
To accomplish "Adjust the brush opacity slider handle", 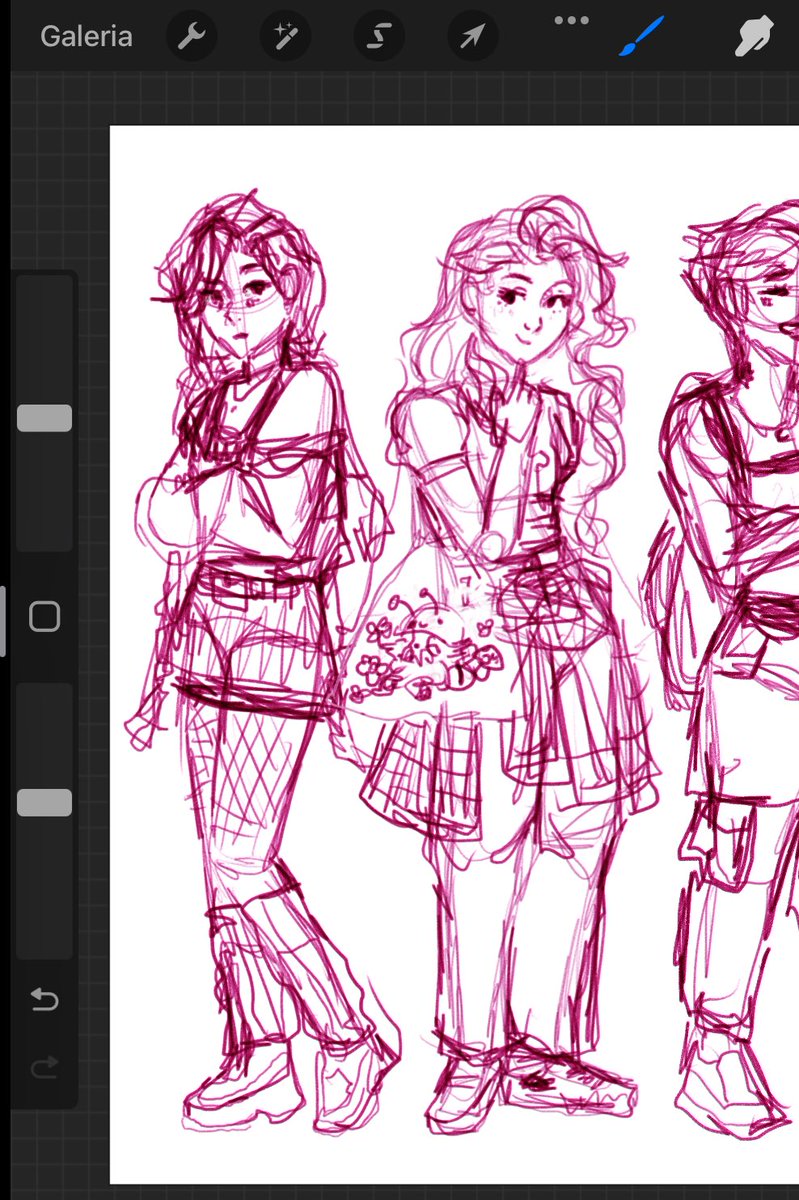I will 45,803.
